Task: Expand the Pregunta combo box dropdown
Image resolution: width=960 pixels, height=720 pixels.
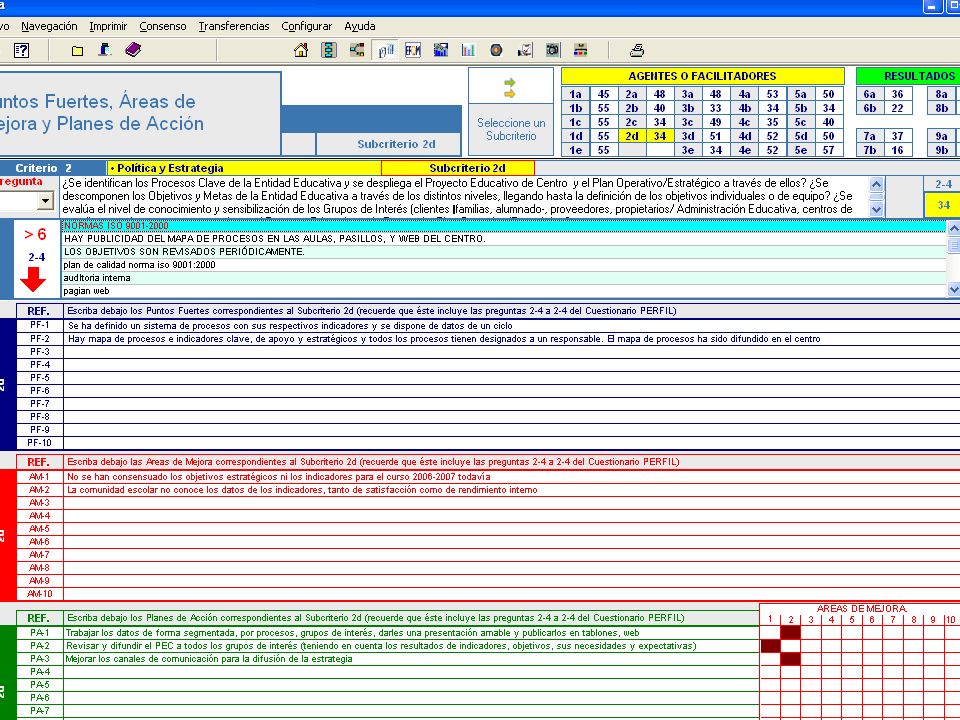Action: [45, 201]
